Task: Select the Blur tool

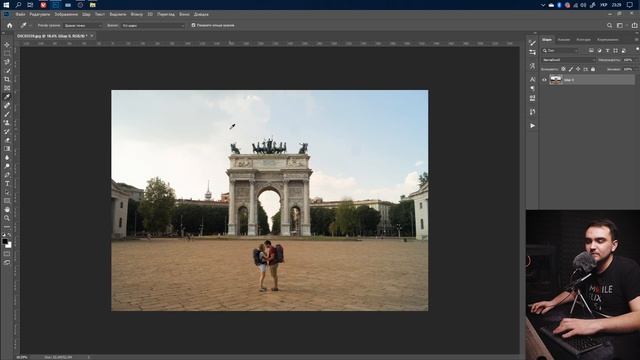Action: pos(7,158)
